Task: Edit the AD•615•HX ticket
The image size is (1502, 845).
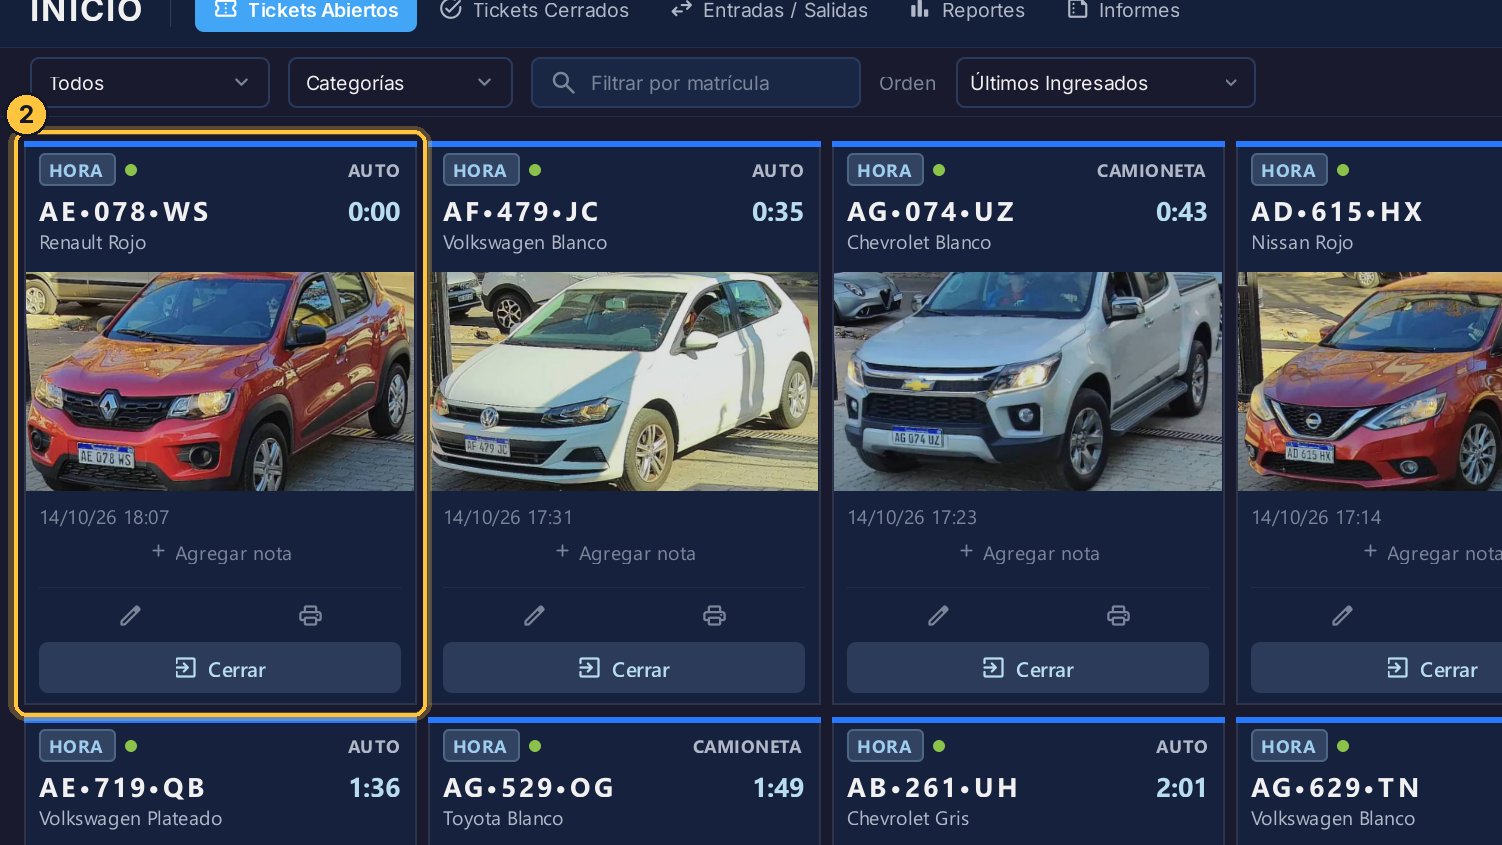Action: point(1342,615)
